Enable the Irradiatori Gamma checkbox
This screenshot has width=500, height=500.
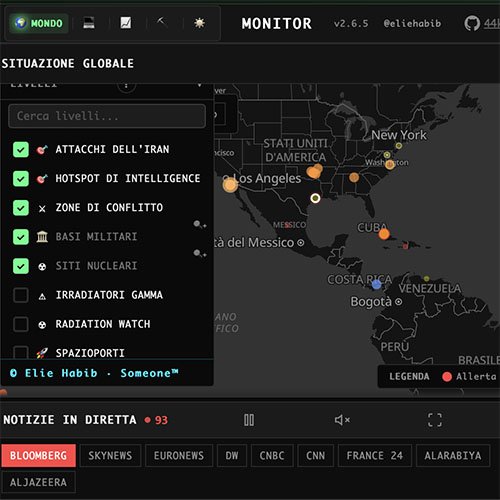point(21,295)
